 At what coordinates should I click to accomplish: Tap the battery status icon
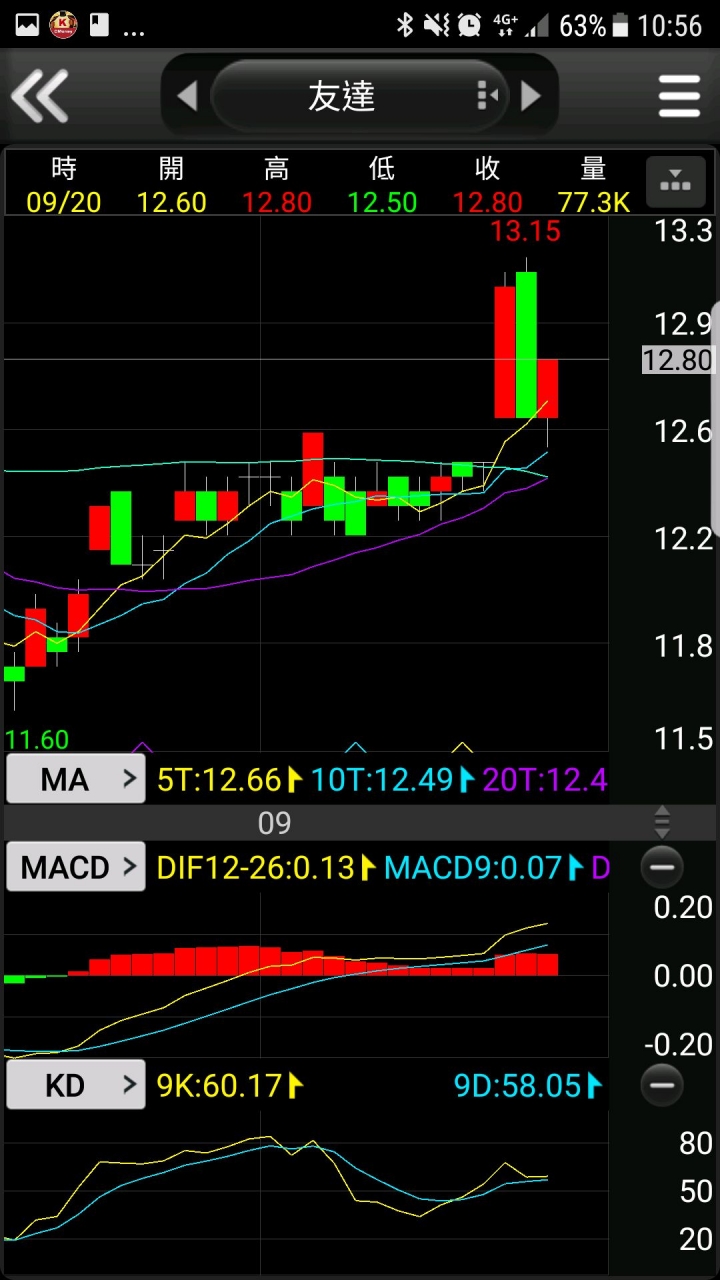pos(621,25)
